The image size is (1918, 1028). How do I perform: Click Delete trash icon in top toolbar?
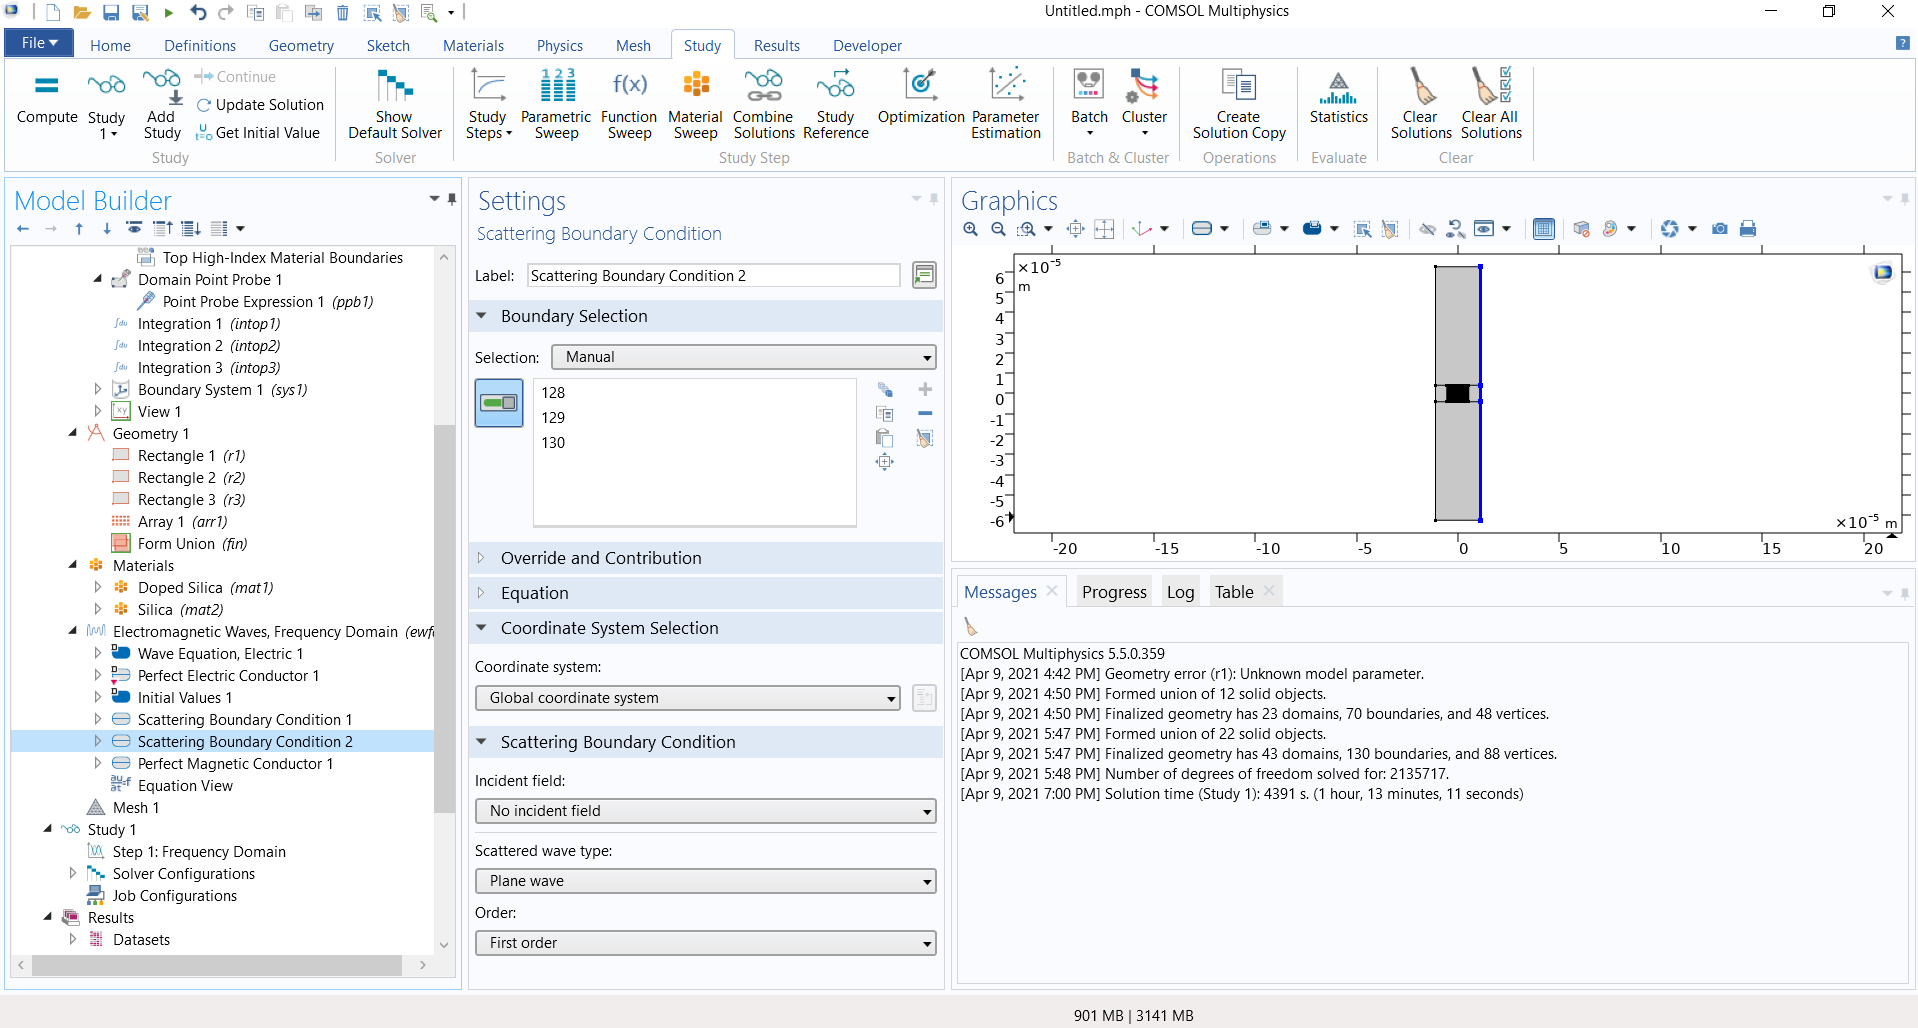coord(342,13)
